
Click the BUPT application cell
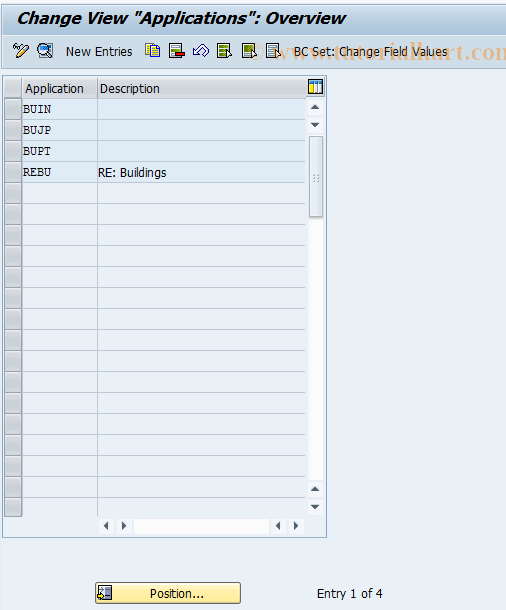coord(60,151)
